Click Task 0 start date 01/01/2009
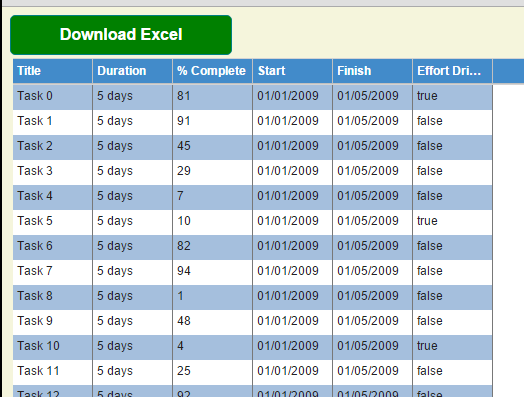This screenshot has width=524, height=397. [293, 97]
